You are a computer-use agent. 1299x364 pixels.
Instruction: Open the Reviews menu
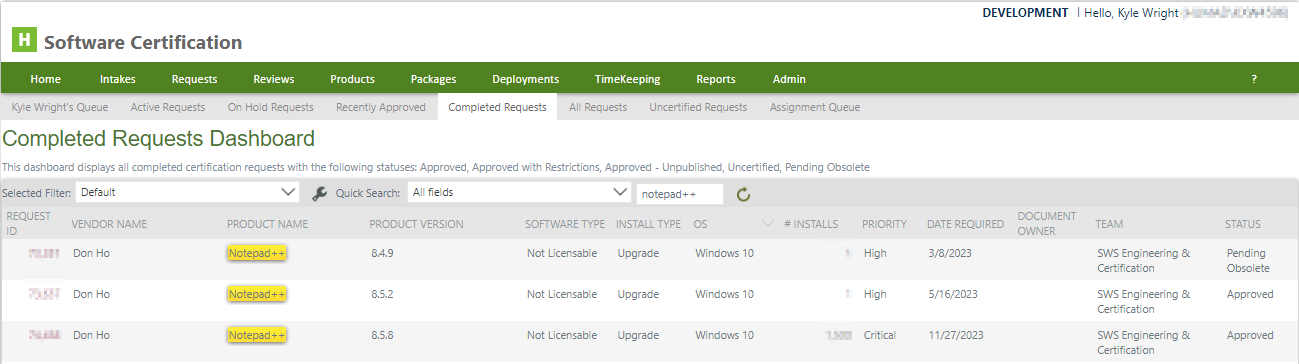pyautogui.click(x=274, y=79)
